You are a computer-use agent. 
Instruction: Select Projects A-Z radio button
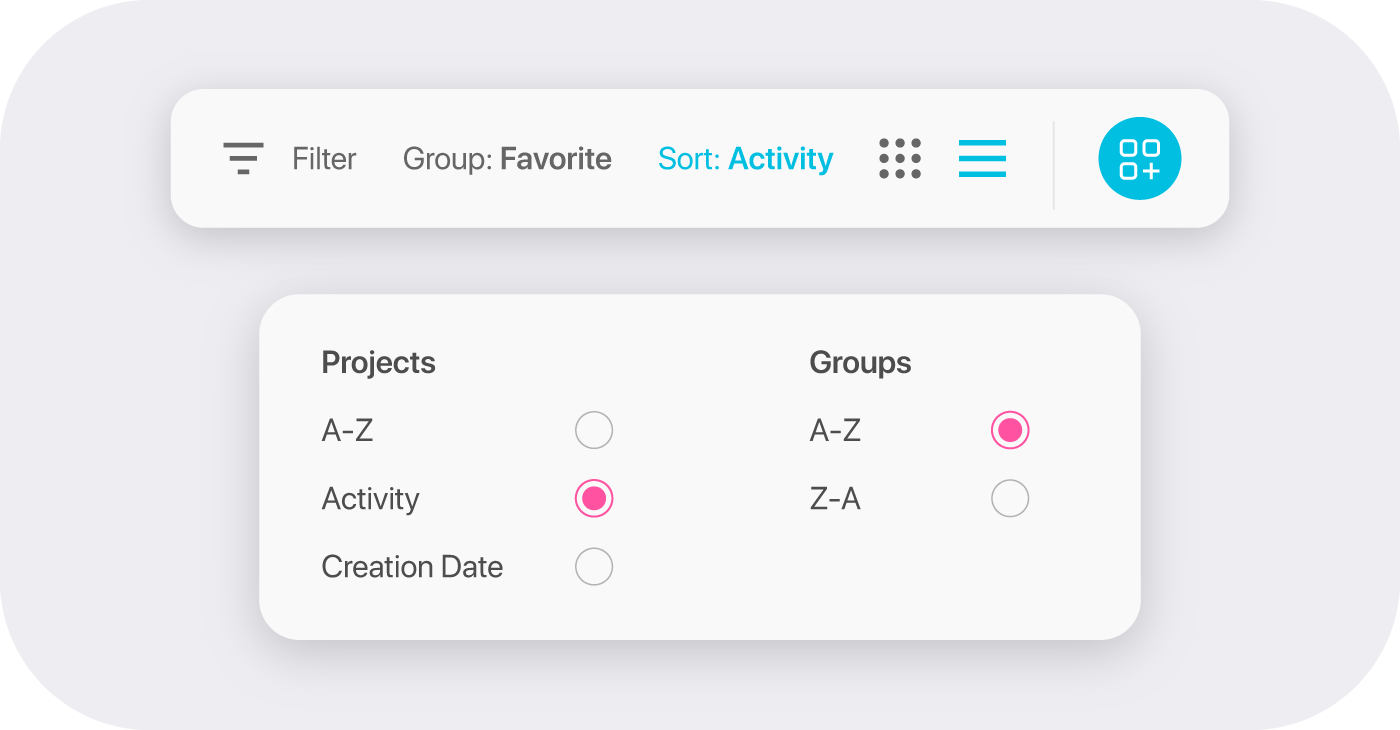tap(594, 431)
